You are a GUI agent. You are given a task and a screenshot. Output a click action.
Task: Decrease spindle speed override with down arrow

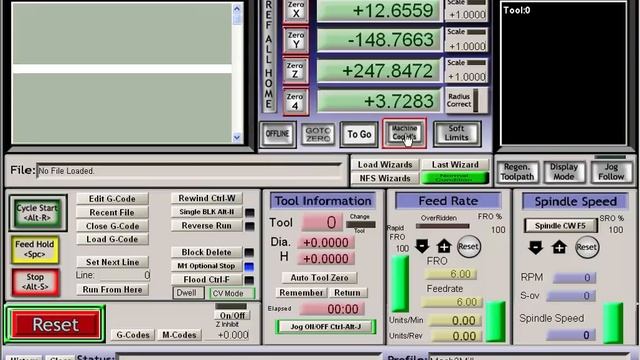coord(535,247)
